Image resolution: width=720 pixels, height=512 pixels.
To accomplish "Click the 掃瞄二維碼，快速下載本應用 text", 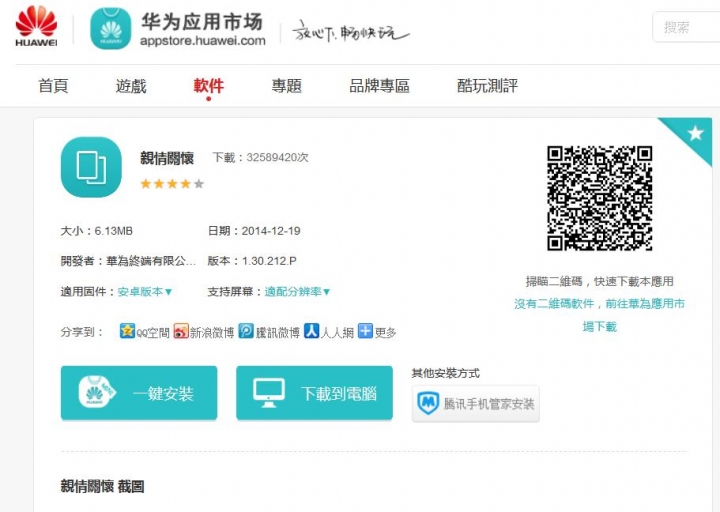I will tap(599, 281).
